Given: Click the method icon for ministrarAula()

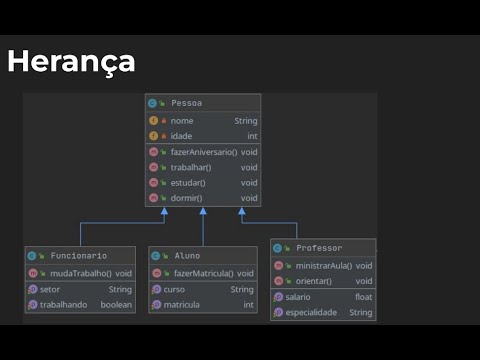Looking at the screenshot, I should coord(279,266).
